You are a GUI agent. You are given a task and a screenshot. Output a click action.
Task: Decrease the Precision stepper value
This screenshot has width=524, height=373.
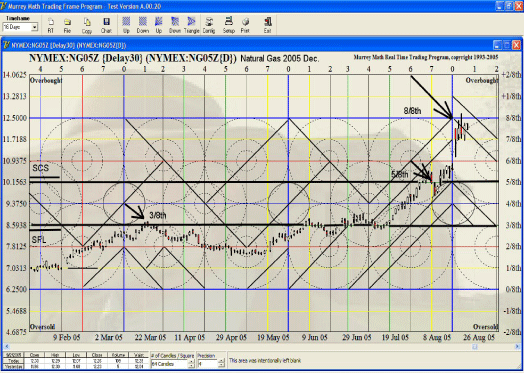click(x=221, y=366)
